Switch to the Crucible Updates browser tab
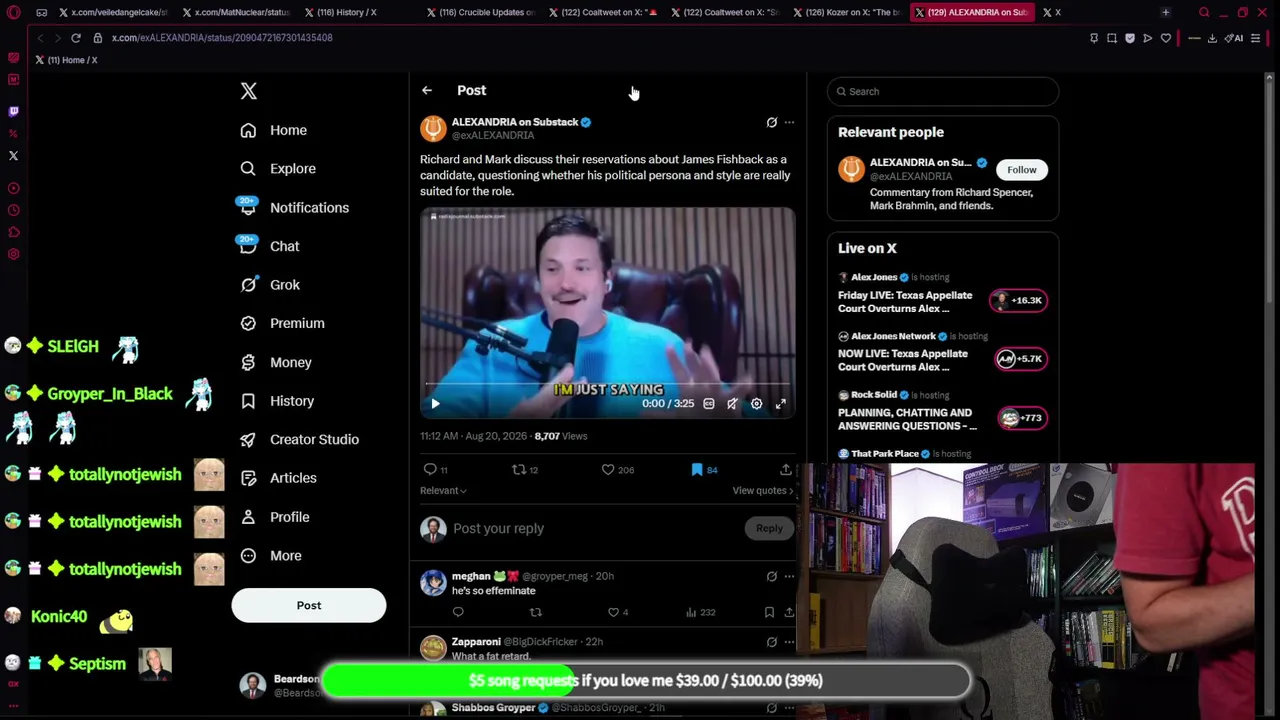The height and width of the screenshot is (720, 1280). 480,12
